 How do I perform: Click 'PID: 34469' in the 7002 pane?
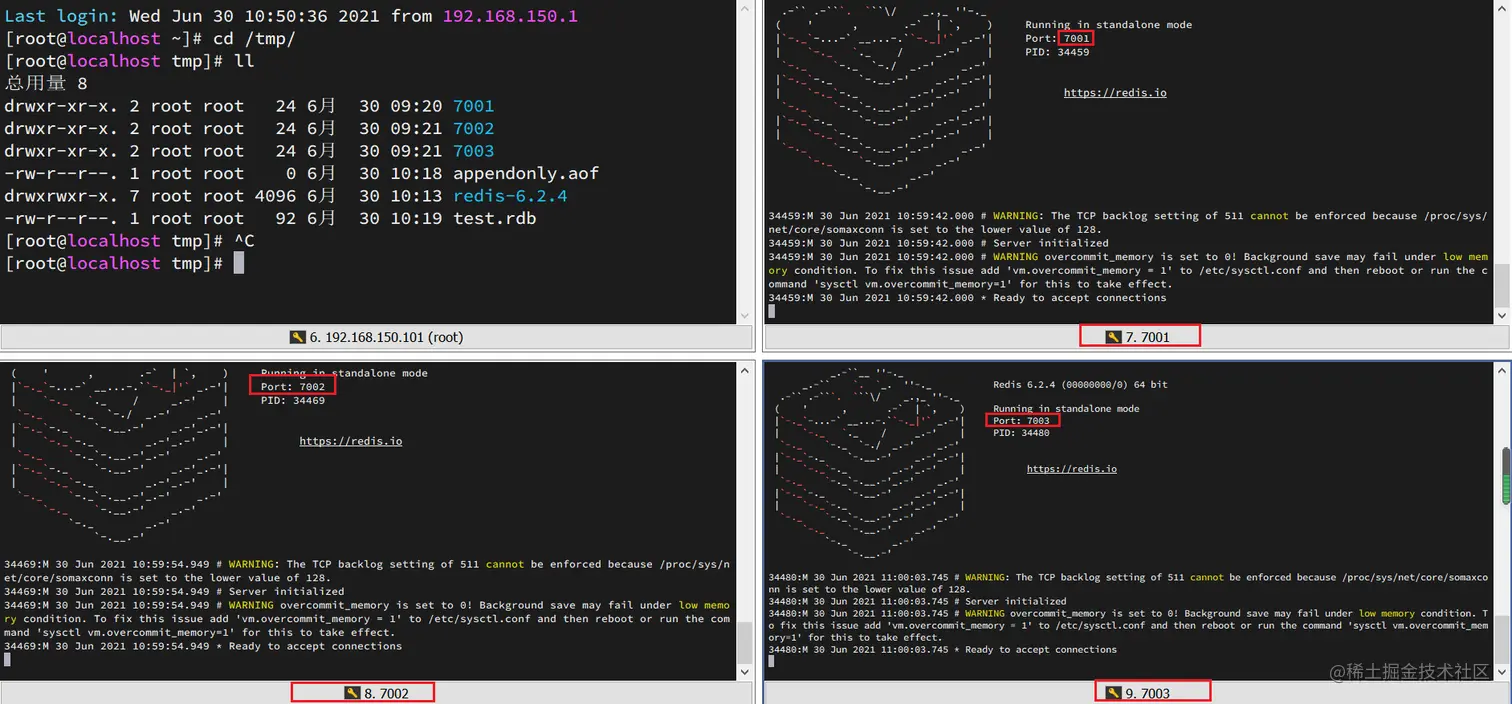[293, 400]
